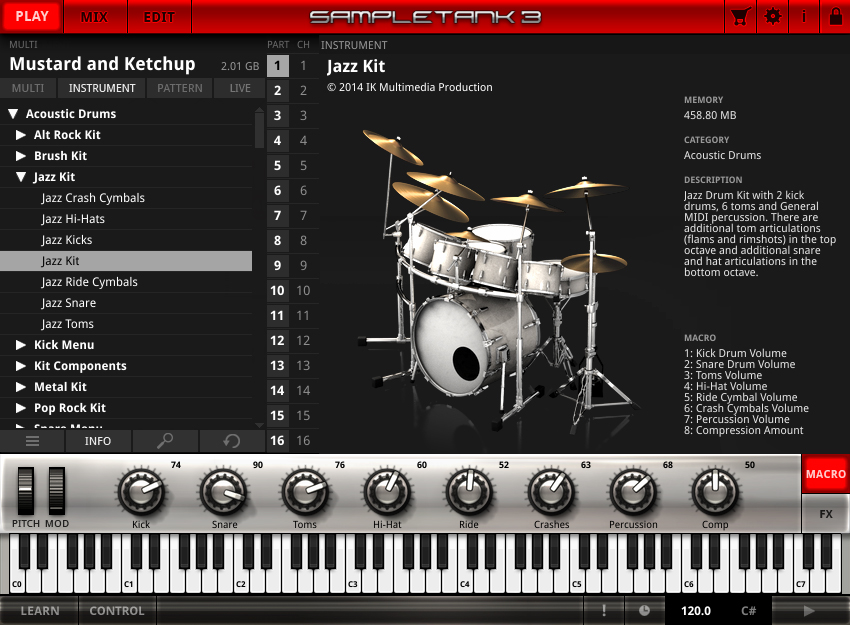Select part 16
Image resolution: width=850 pixels, height=625 pixels.
point(277,440)
